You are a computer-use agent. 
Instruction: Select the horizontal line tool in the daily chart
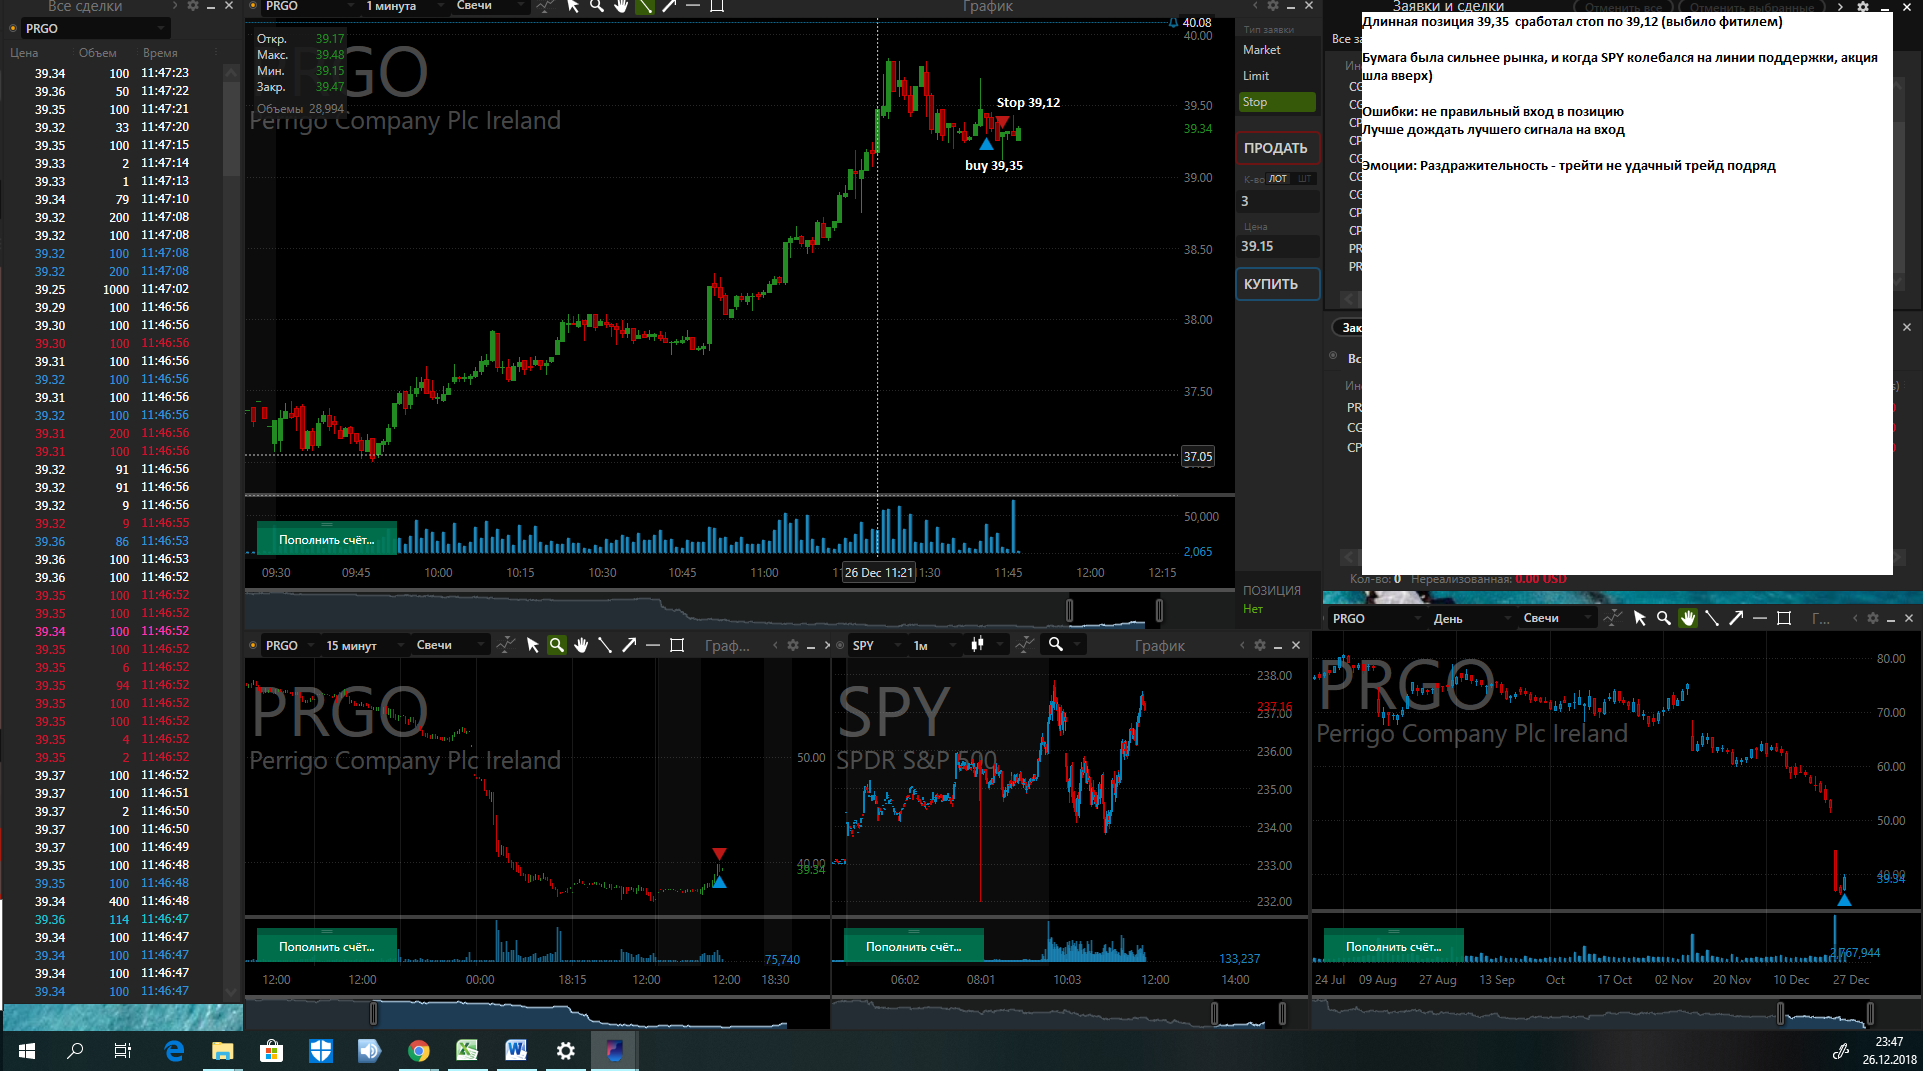[x=1760, y=618]
